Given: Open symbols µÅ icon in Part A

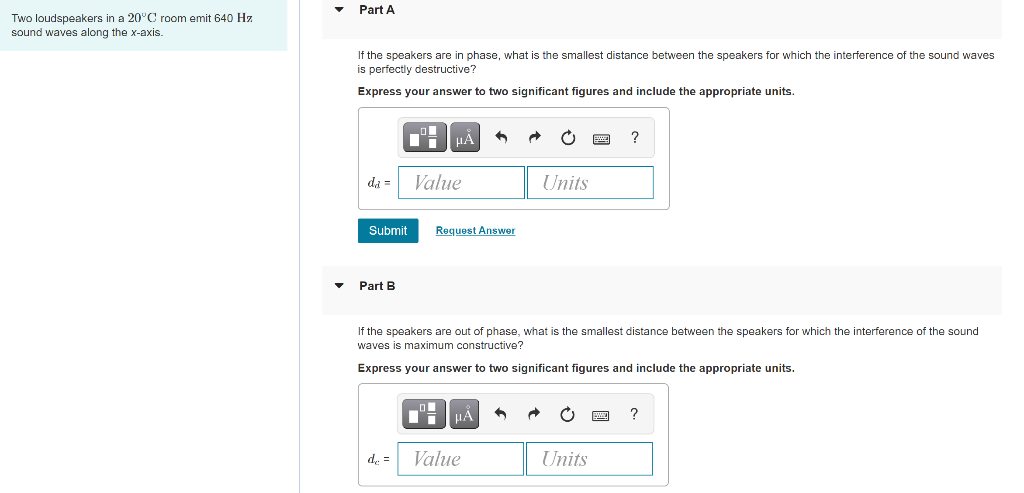Looking at the screenshot, I should (x=464, y=138).
